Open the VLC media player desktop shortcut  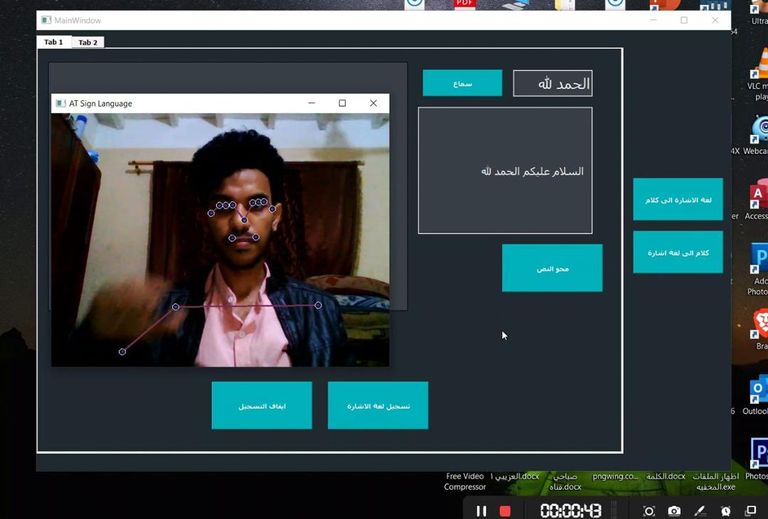point(758,73)
